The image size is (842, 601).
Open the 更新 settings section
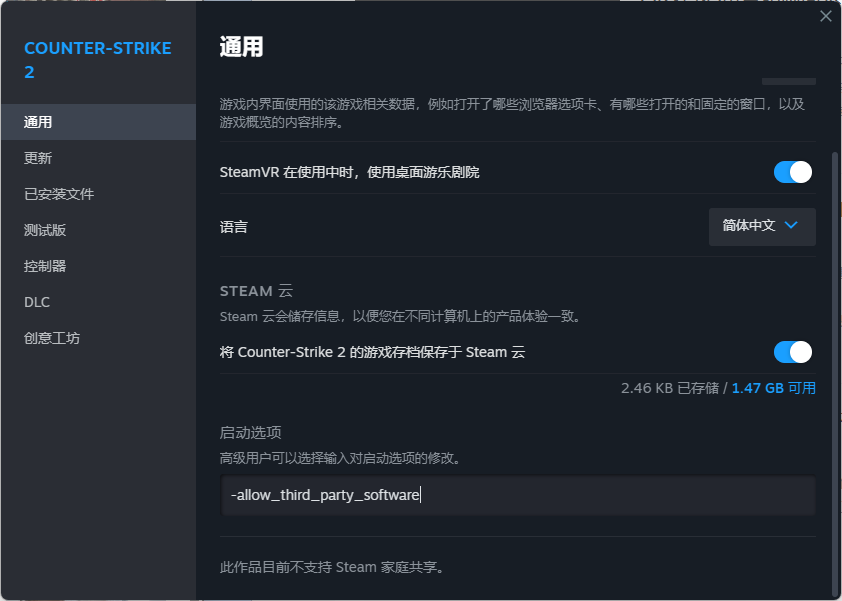[98, 158]
